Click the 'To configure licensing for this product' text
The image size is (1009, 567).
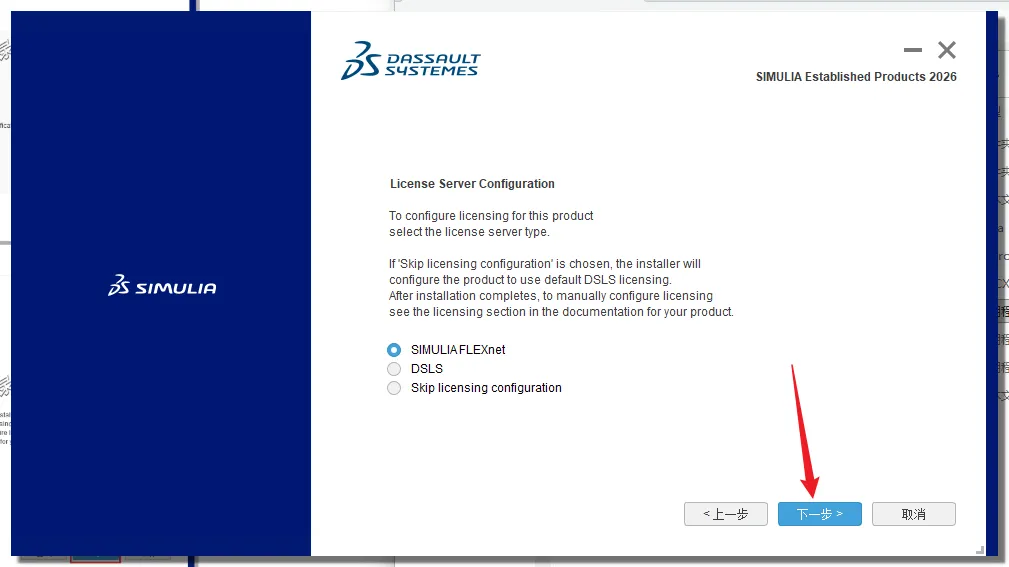pyautogui.click(x=491, y=216)
